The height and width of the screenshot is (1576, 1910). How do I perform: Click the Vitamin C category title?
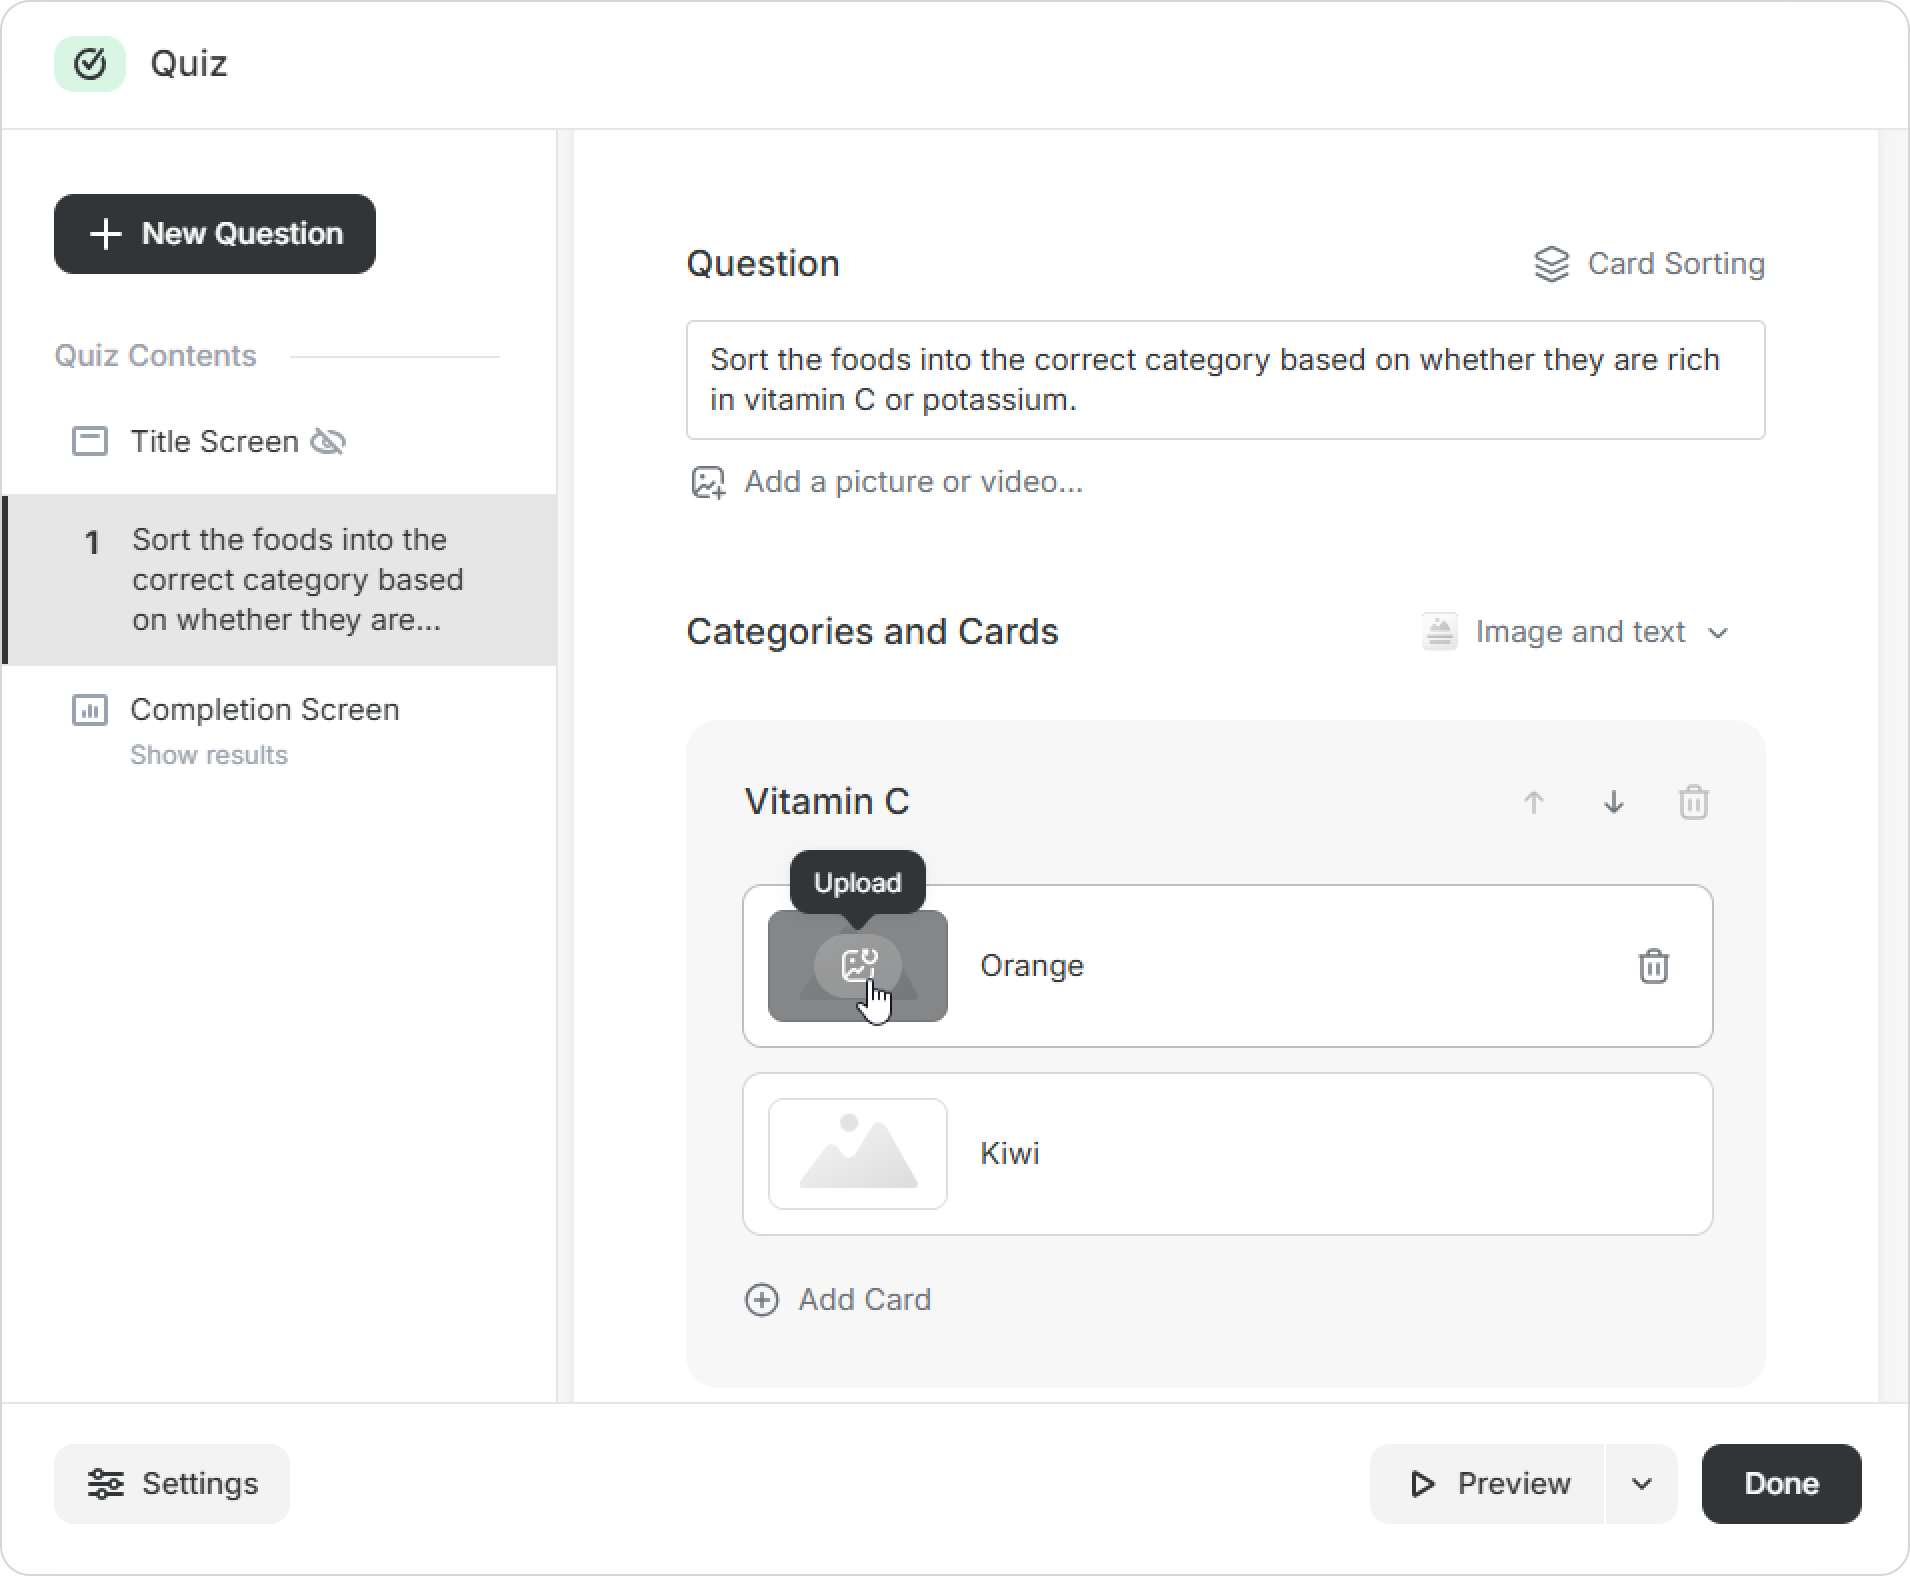click(x=827, y=802)
